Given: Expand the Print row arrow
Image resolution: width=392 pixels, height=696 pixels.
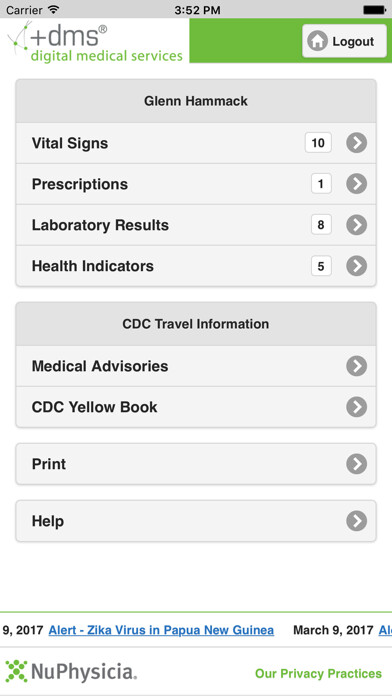Looking at the screenshot, I should (356, 464).
